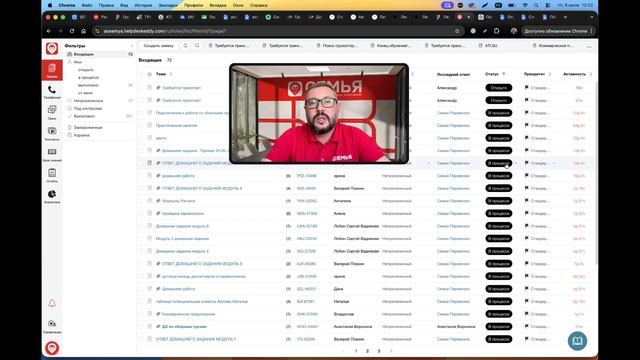Viewport: 640px width, 360px height.
Task: Open status dropdown in Алена row
Action: click(x=499, y=213)
